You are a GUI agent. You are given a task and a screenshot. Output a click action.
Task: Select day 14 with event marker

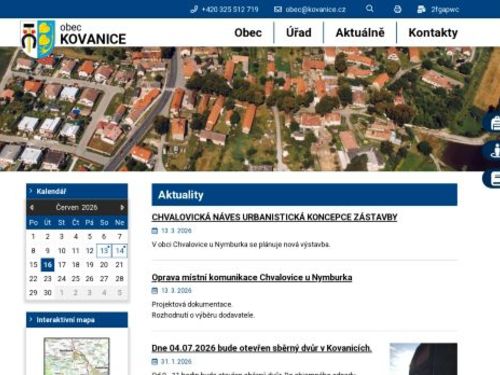coord(119,251)
